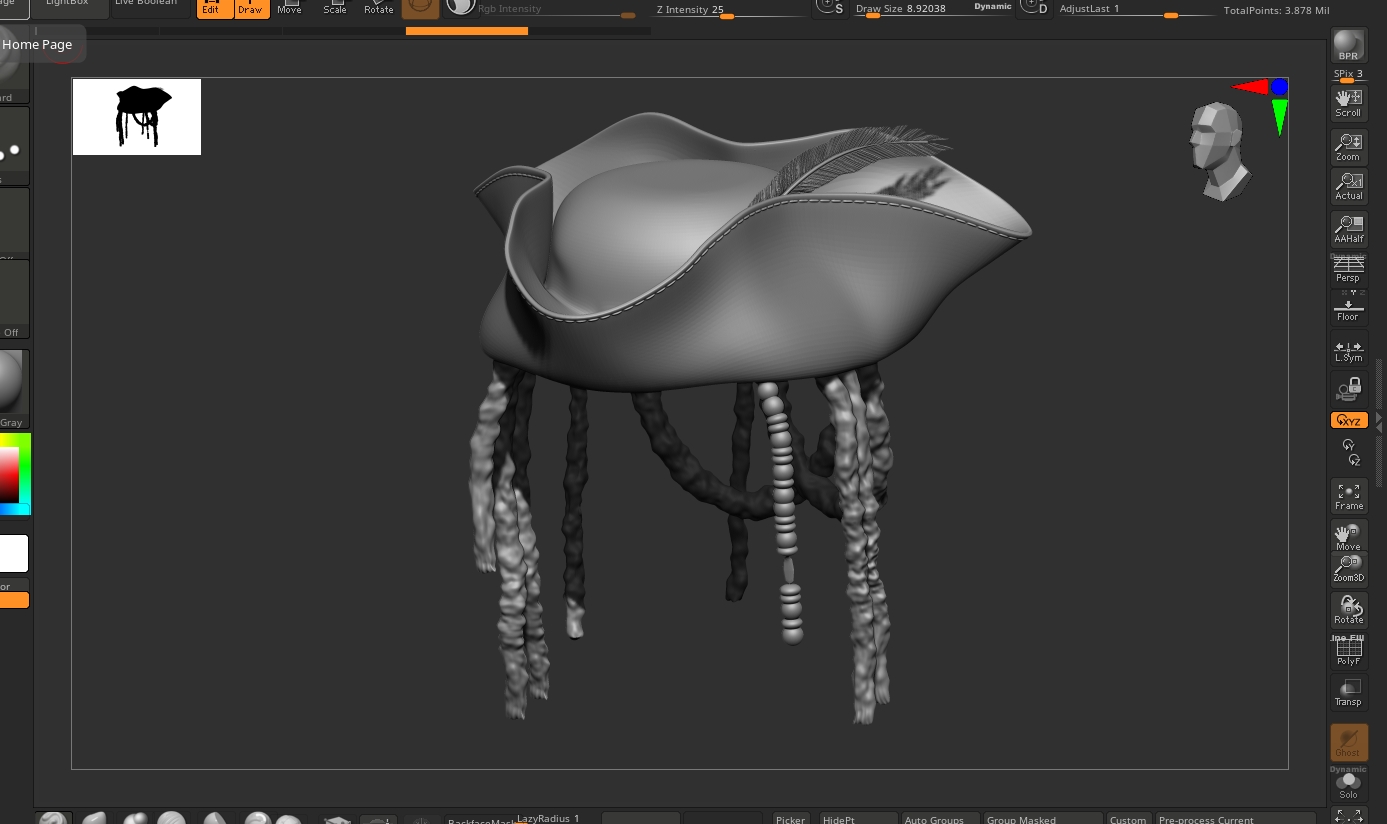Click the BPR render button
Screen dimensions: 1387x824
point(1348,45)
